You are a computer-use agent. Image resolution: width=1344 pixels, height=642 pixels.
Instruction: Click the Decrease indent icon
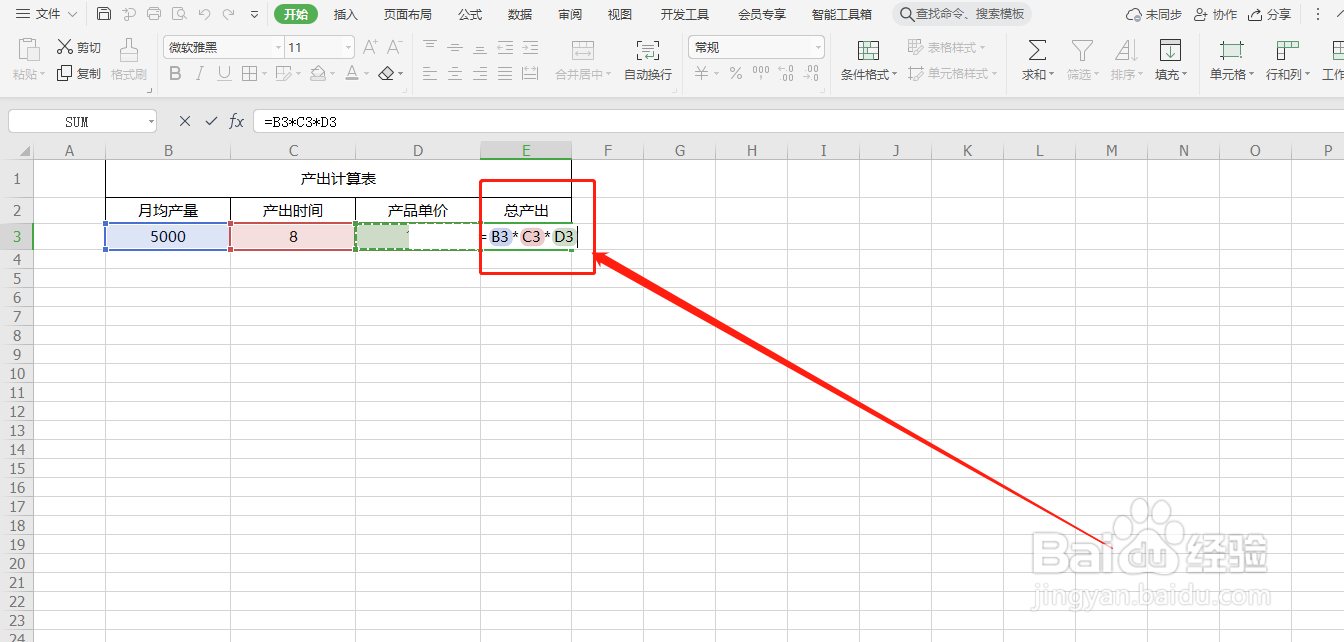pyautogui.click(x=505, y=47)
